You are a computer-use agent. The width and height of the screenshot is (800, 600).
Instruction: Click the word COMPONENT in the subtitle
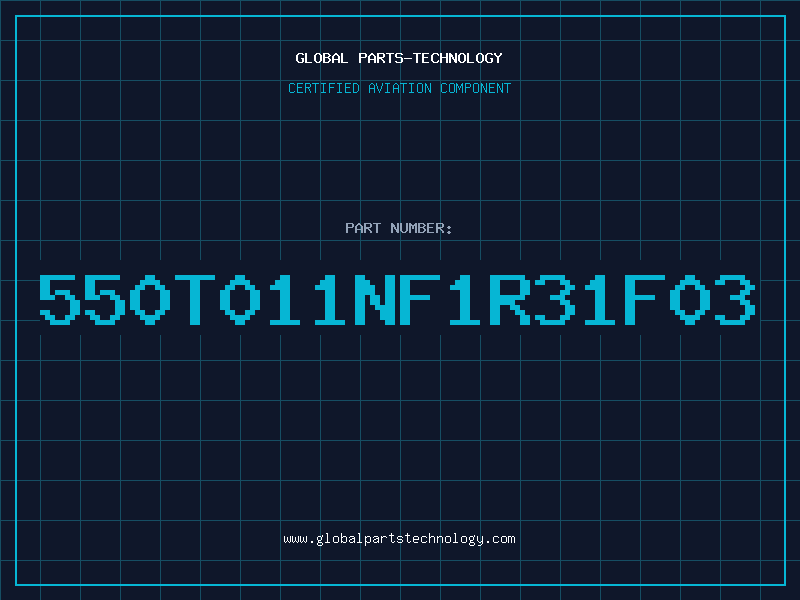click(476, 88)
